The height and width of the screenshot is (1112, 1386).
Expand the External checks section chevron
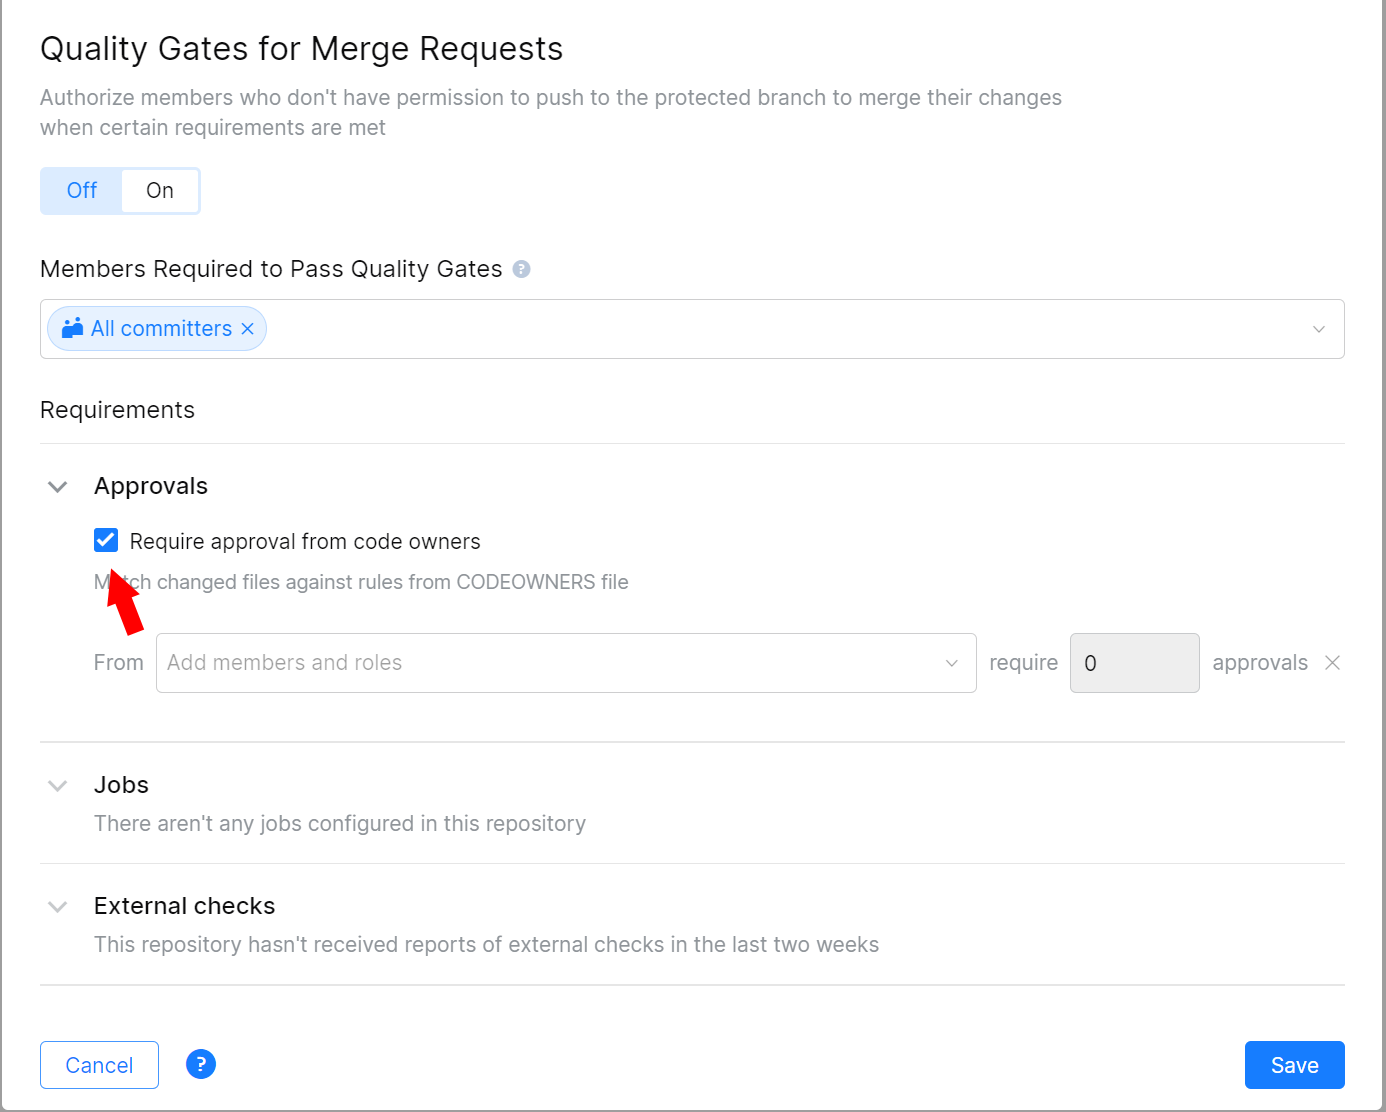pos(58,907)
